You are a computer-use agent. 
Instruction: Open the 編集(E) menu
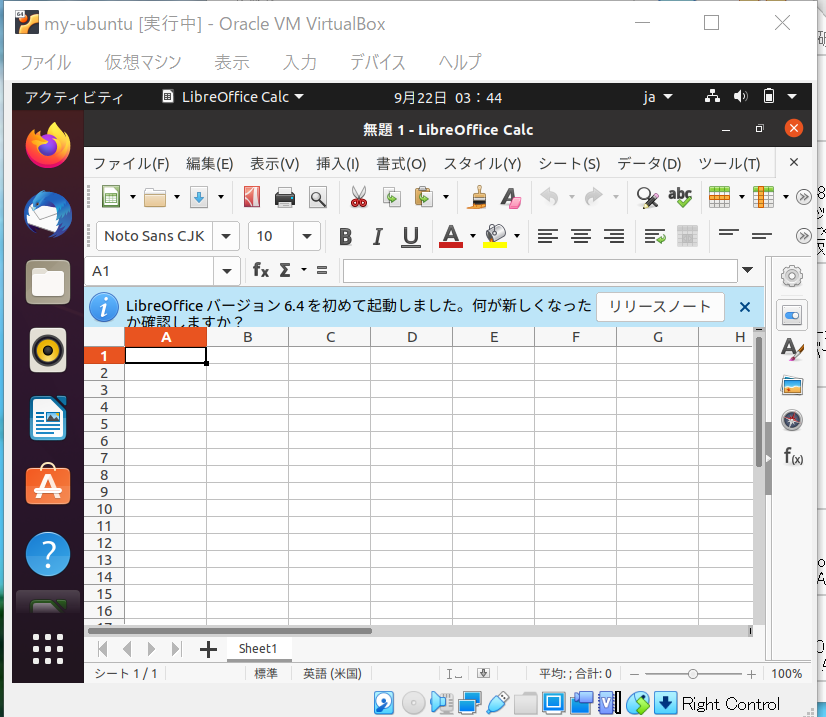209,164
